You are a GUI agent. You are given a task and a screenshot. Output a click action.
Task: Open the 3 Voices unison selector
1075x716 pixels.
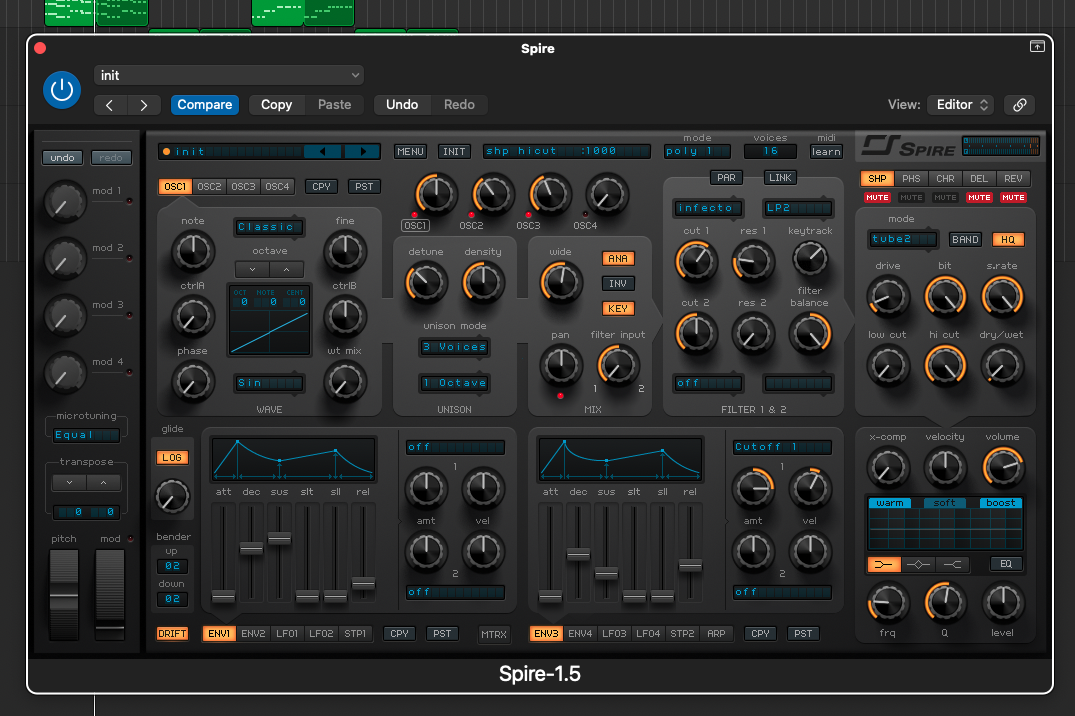tap(455, 347)
